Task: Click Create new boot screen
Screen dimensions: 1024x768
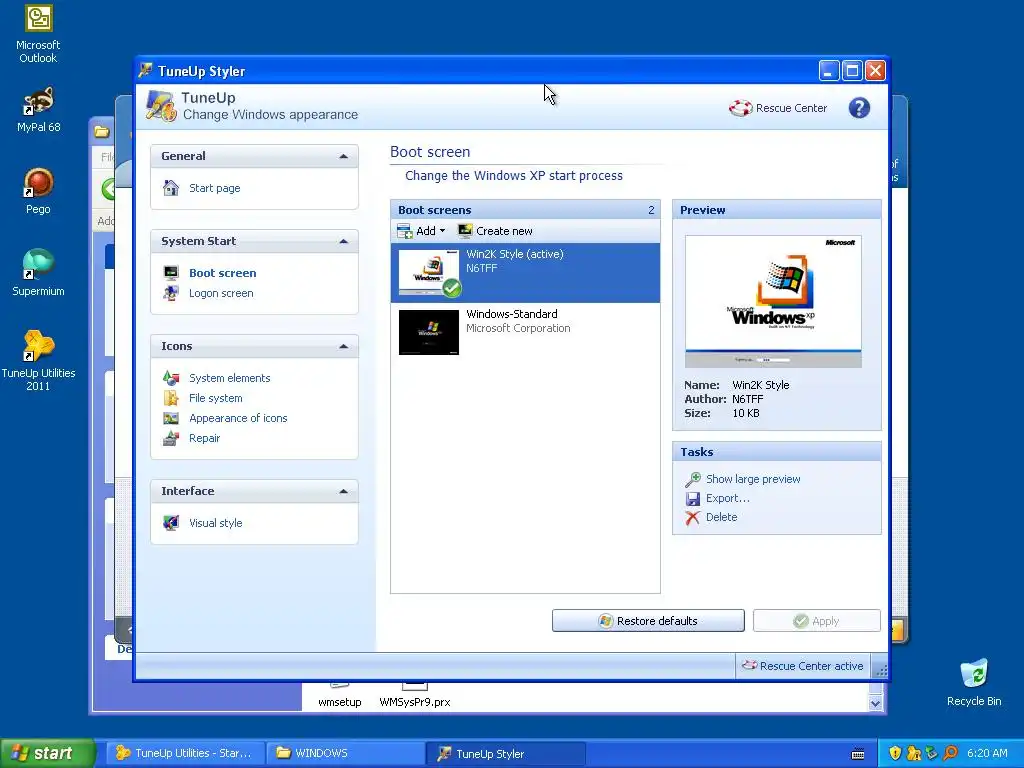Action: click(494, 231)
